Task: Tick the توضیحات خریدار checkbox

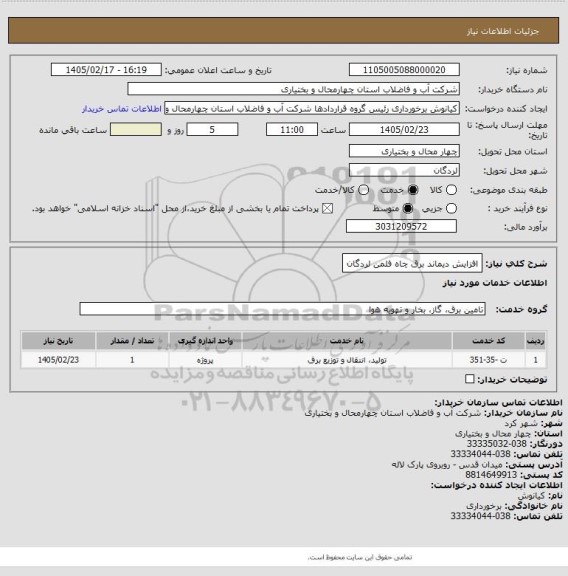Action: coord(470,379)
